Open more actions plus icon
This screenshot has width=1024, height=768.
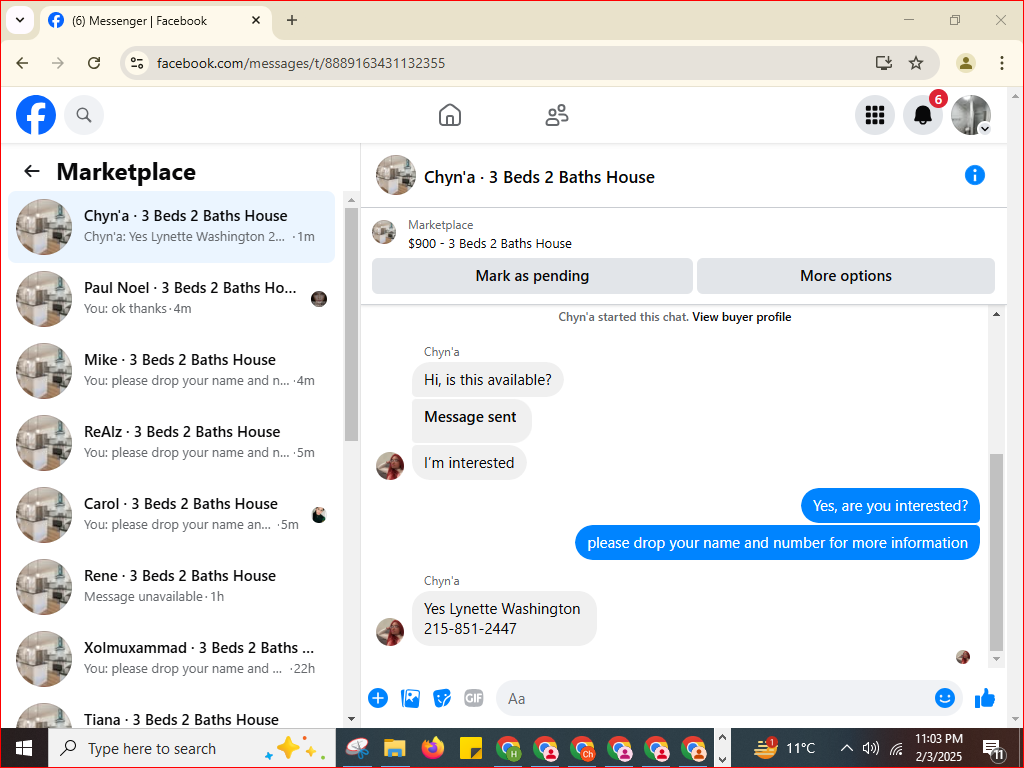[378, 698]
